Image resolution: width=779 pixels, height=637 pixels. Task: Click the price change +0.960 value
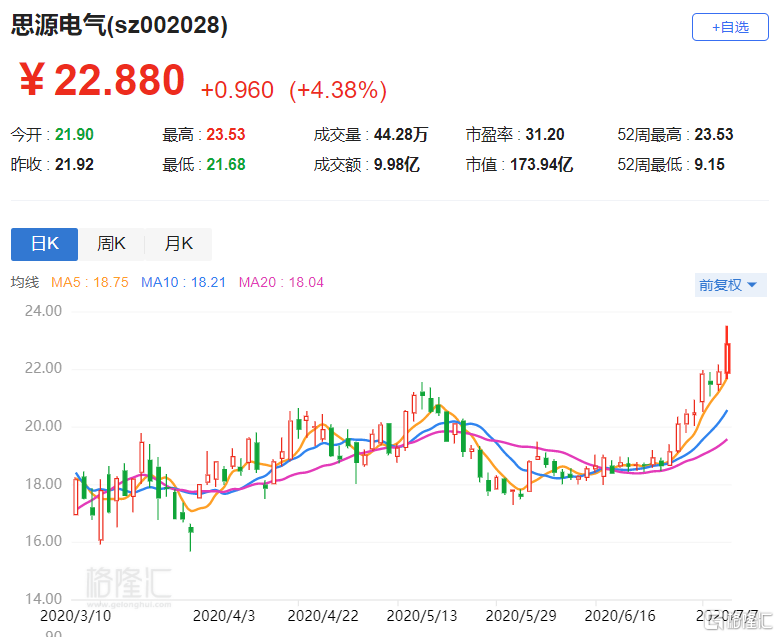pyautogui.click(x=237, y=90)
